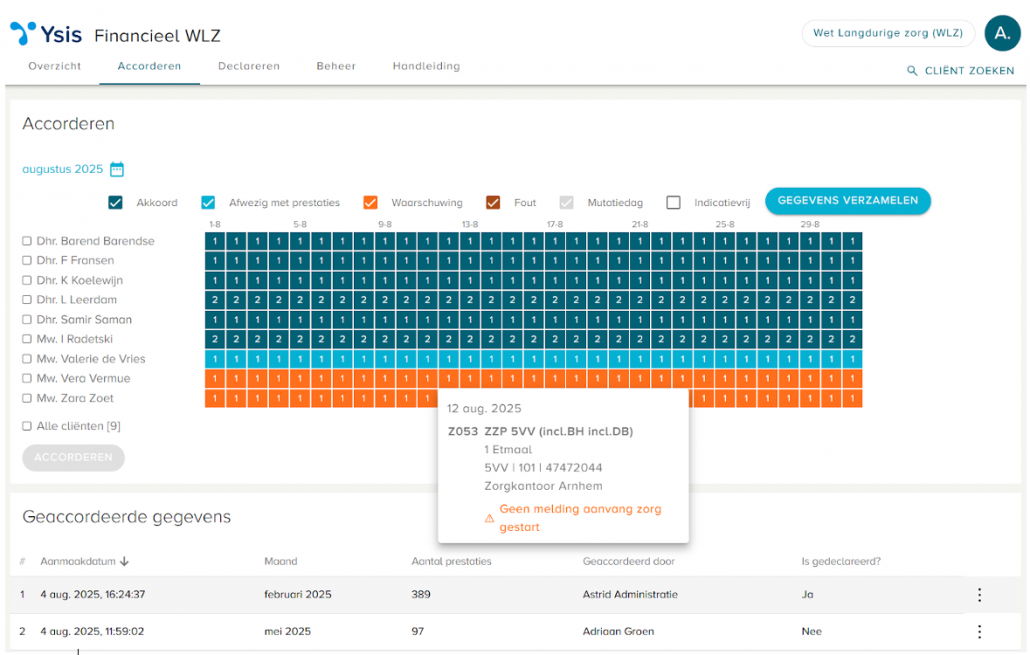Click the Gegevens verzamelen button
The image size is (1030, 655).
[847, 200]
